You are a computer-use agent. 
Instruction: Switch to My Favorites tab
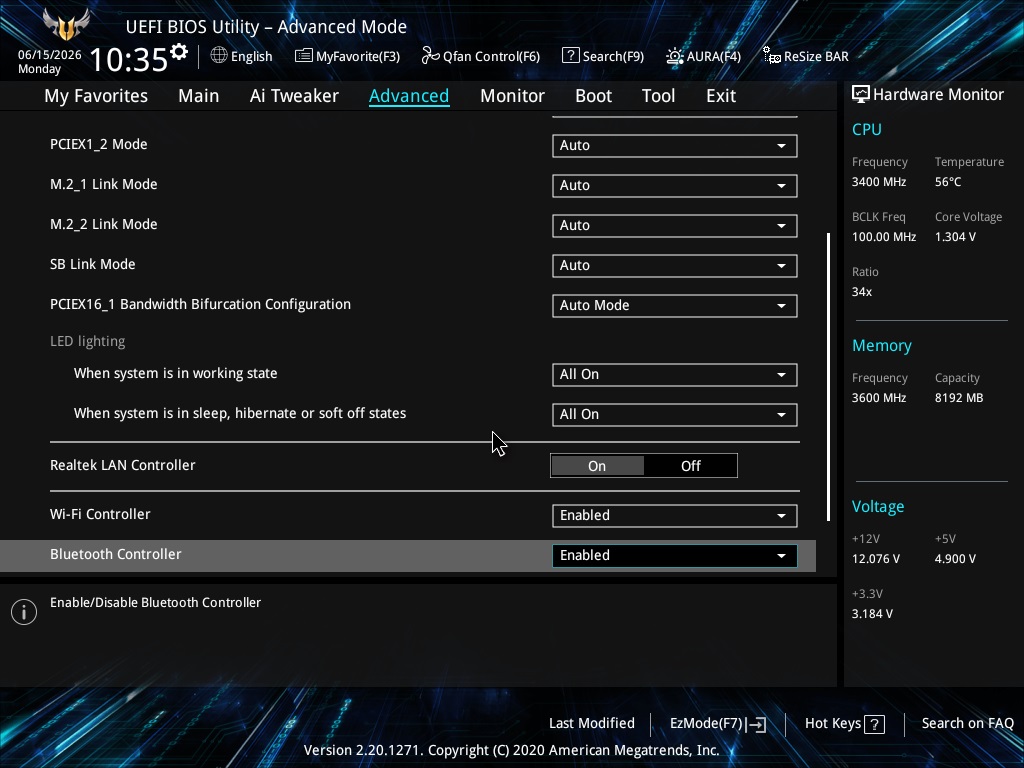click(96, 95)
